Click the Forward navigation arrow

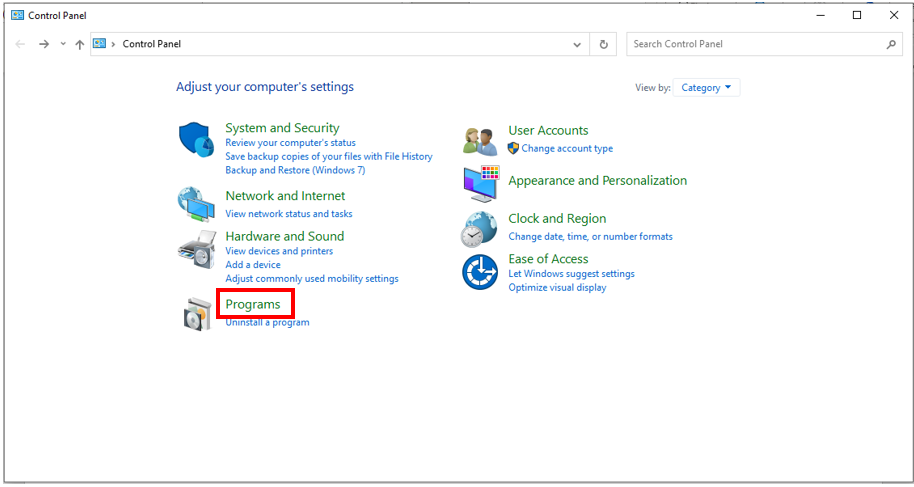44,44
